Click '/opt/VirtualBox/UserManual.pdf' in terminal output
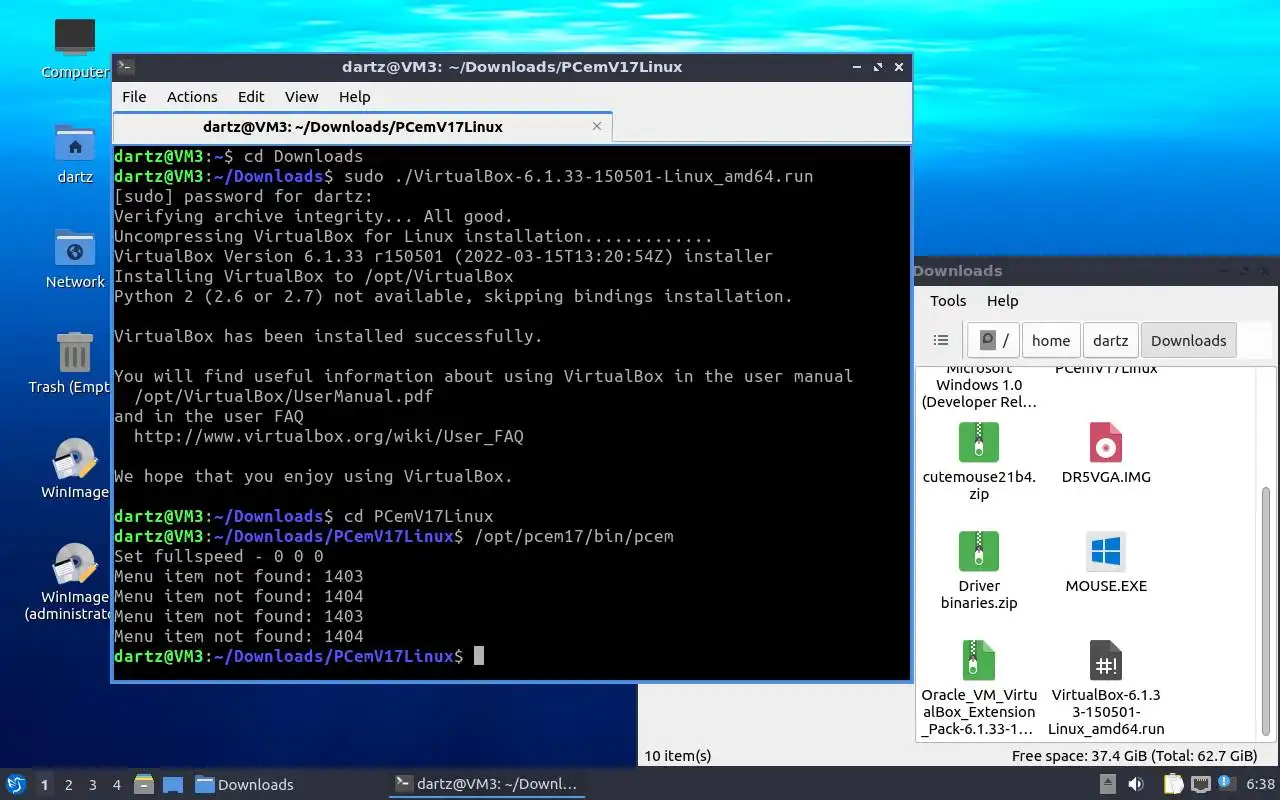This screenshot has height=800, width=1280. (283, 396)
